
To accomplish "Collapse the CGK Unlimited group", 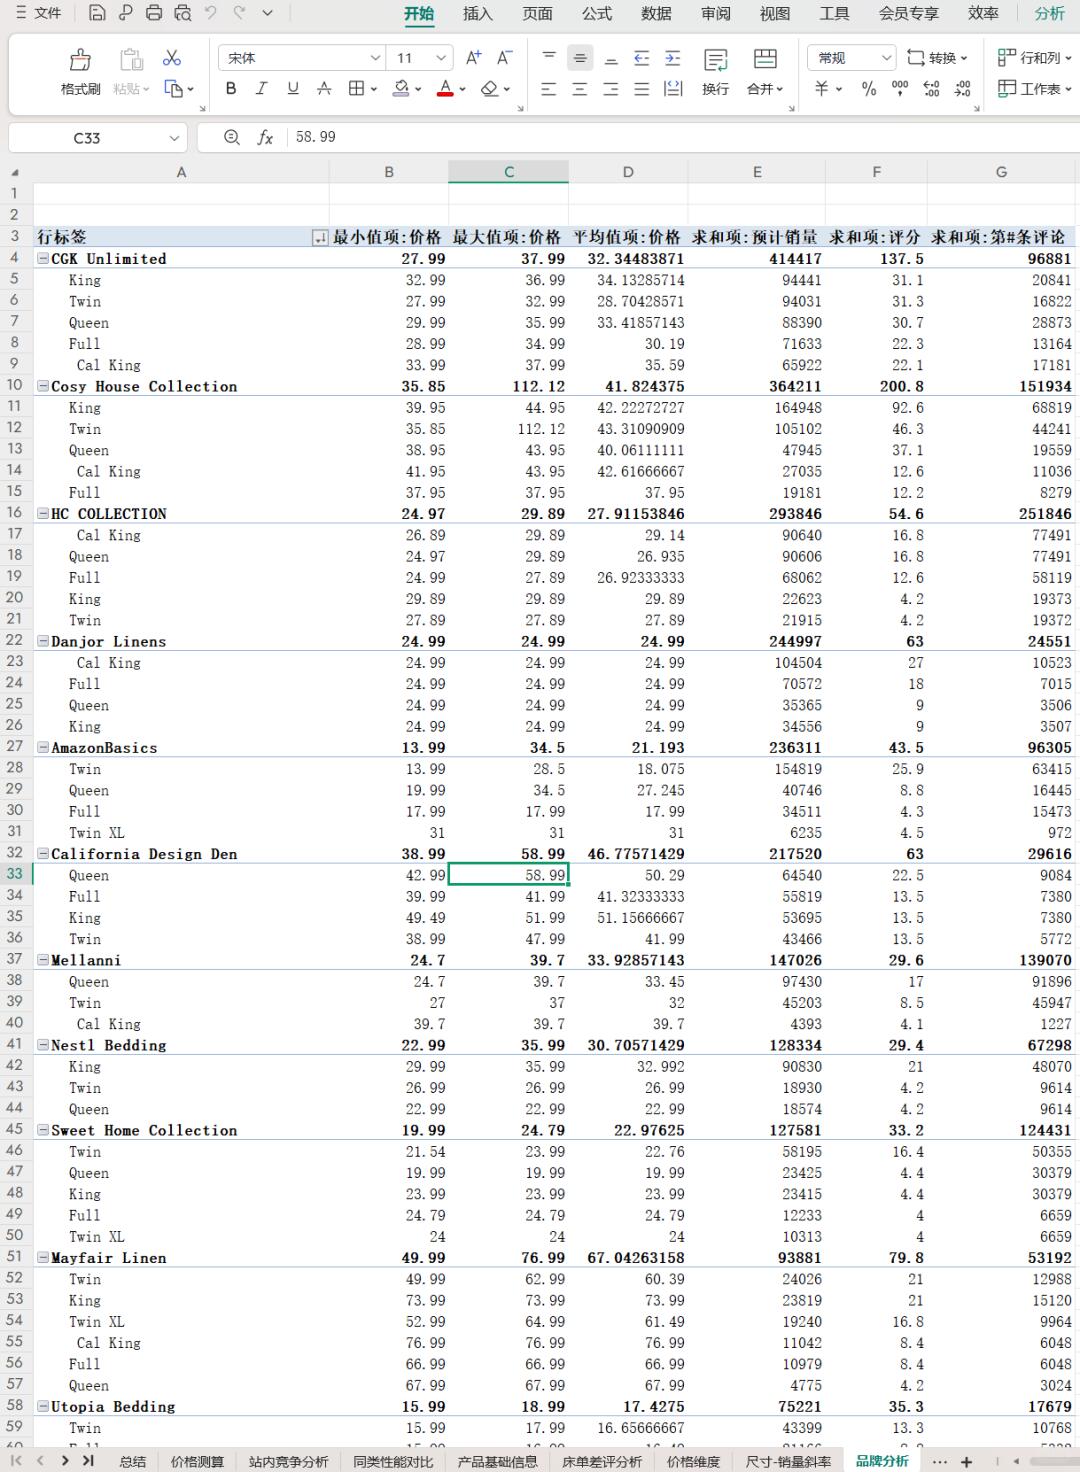I will point(43,259).
